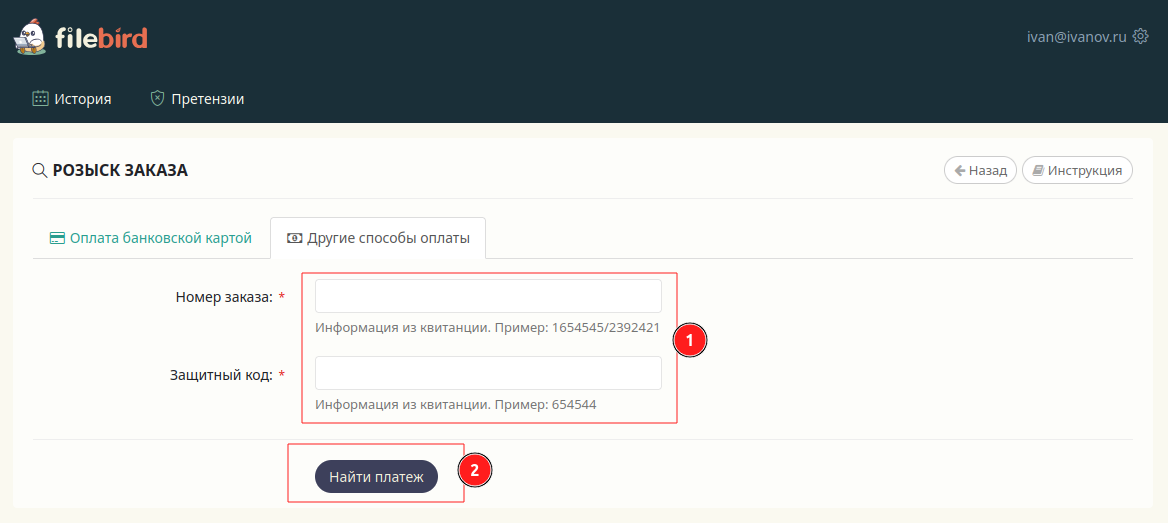This screenshot has width=1168, height=523.
Task: Click the shield icon beside Претензии
Action: [157, 99]
